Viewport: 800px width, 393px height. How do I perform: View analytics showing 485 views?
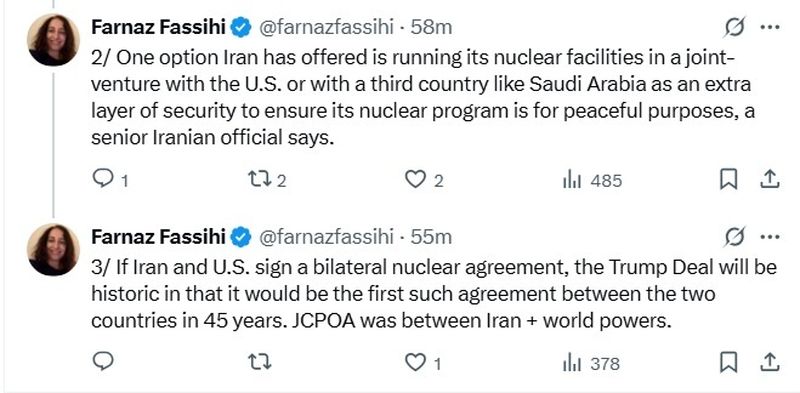click(x=592, y=180)
